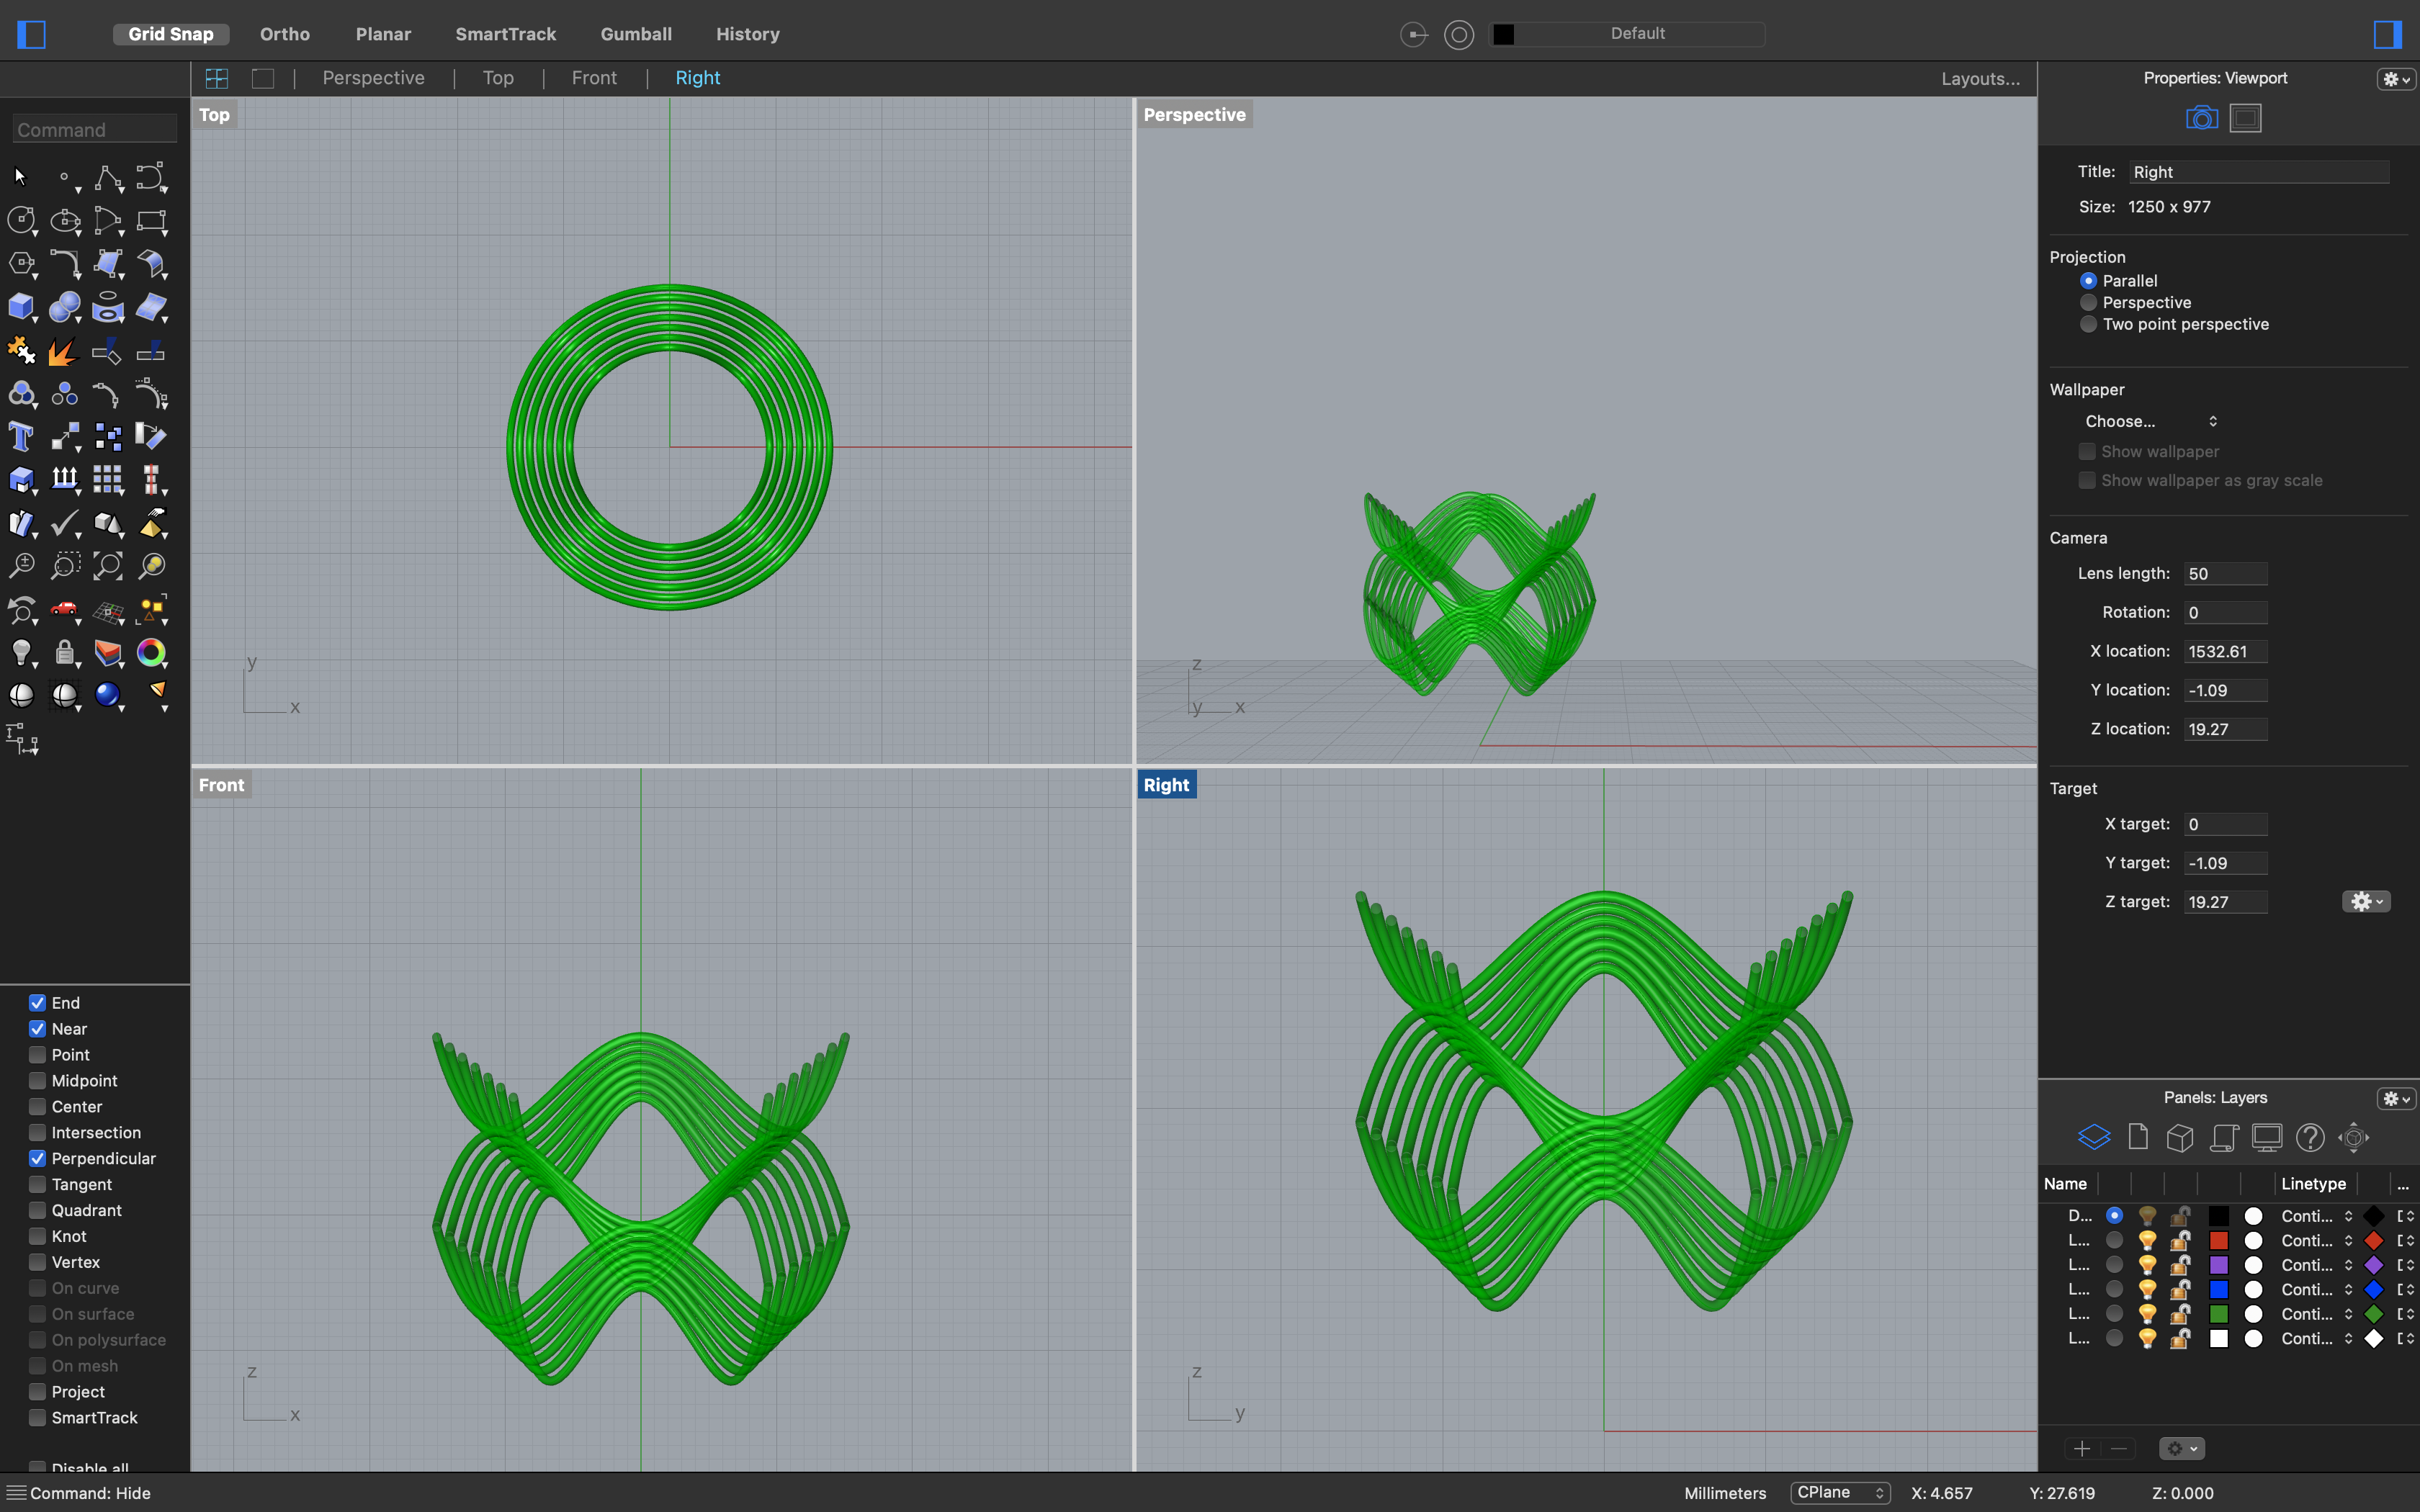This screenshot has height=1512, width=2420.
Task: Click the red car icon
Action: 64,609
